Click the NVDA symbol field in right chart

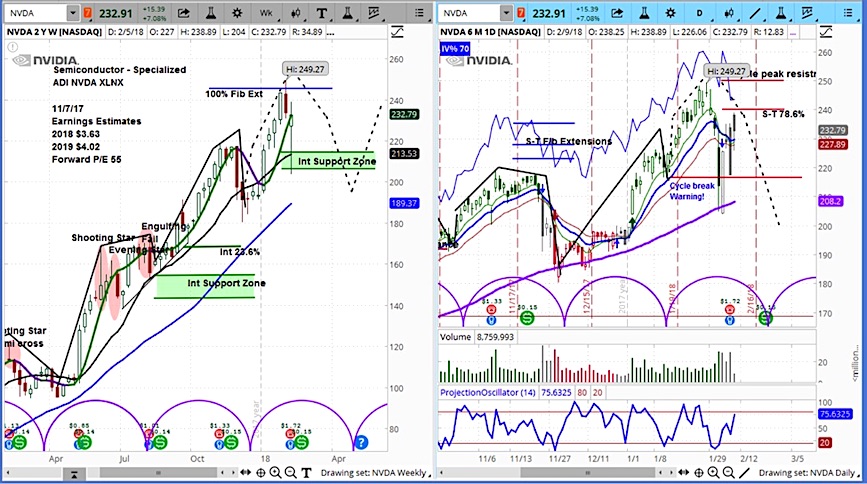coord(470,13)
